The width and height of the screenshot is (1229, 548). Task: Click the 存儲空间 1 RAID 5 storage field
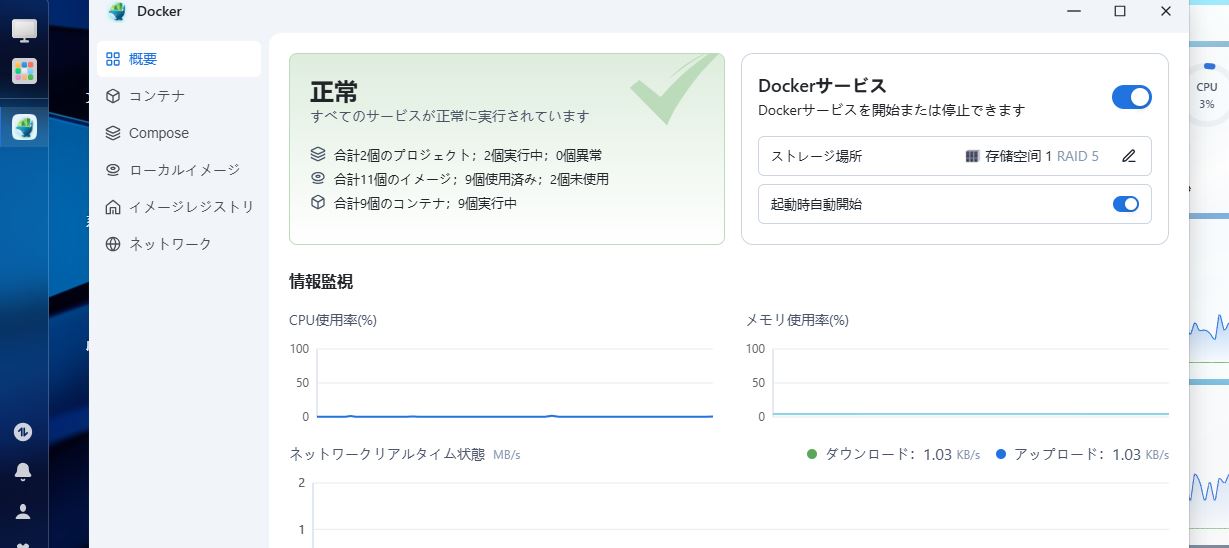point(1031,156)
